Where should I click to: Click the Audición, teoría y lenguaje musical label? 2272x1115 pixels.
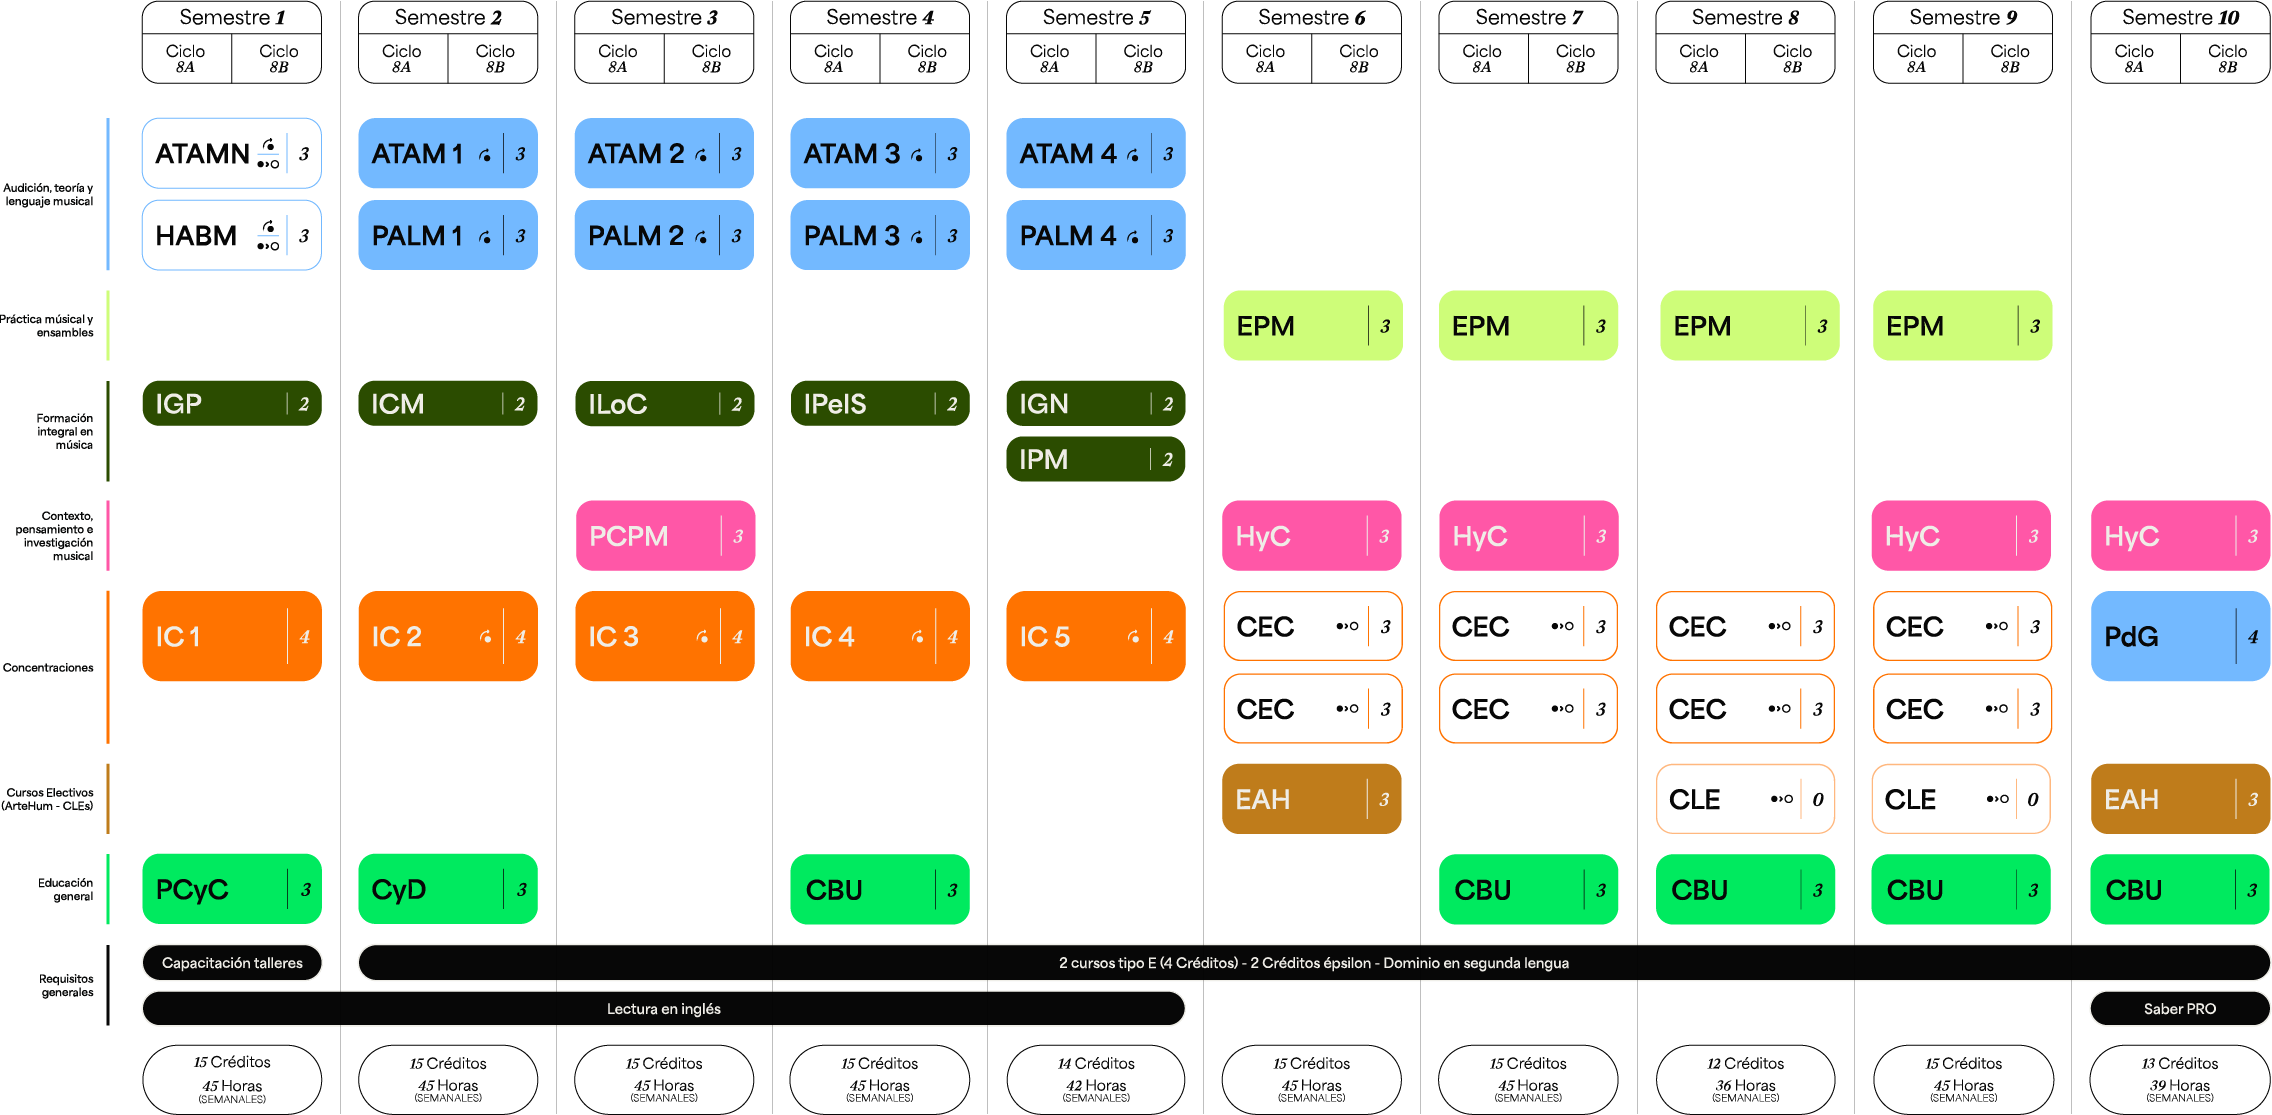48,195
